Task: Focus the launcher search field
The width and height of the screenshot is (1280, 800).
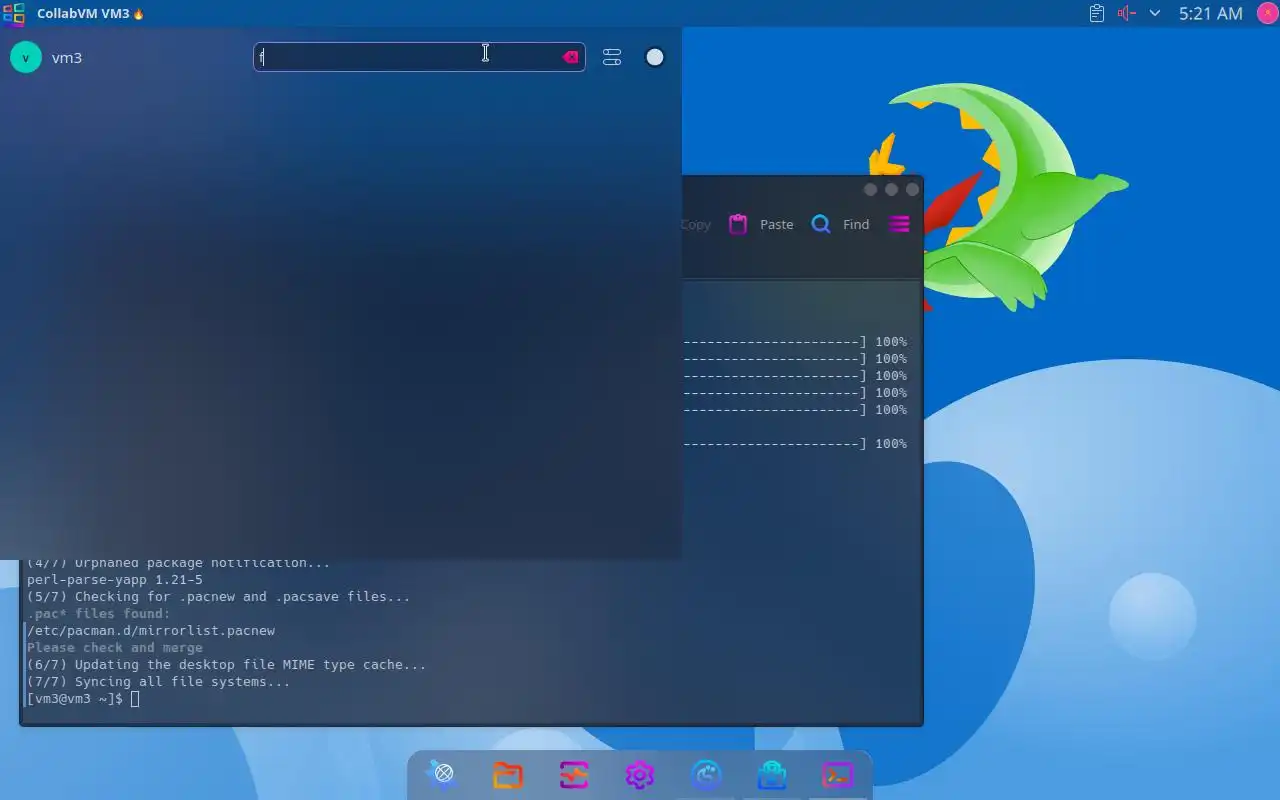Action: 419,57
